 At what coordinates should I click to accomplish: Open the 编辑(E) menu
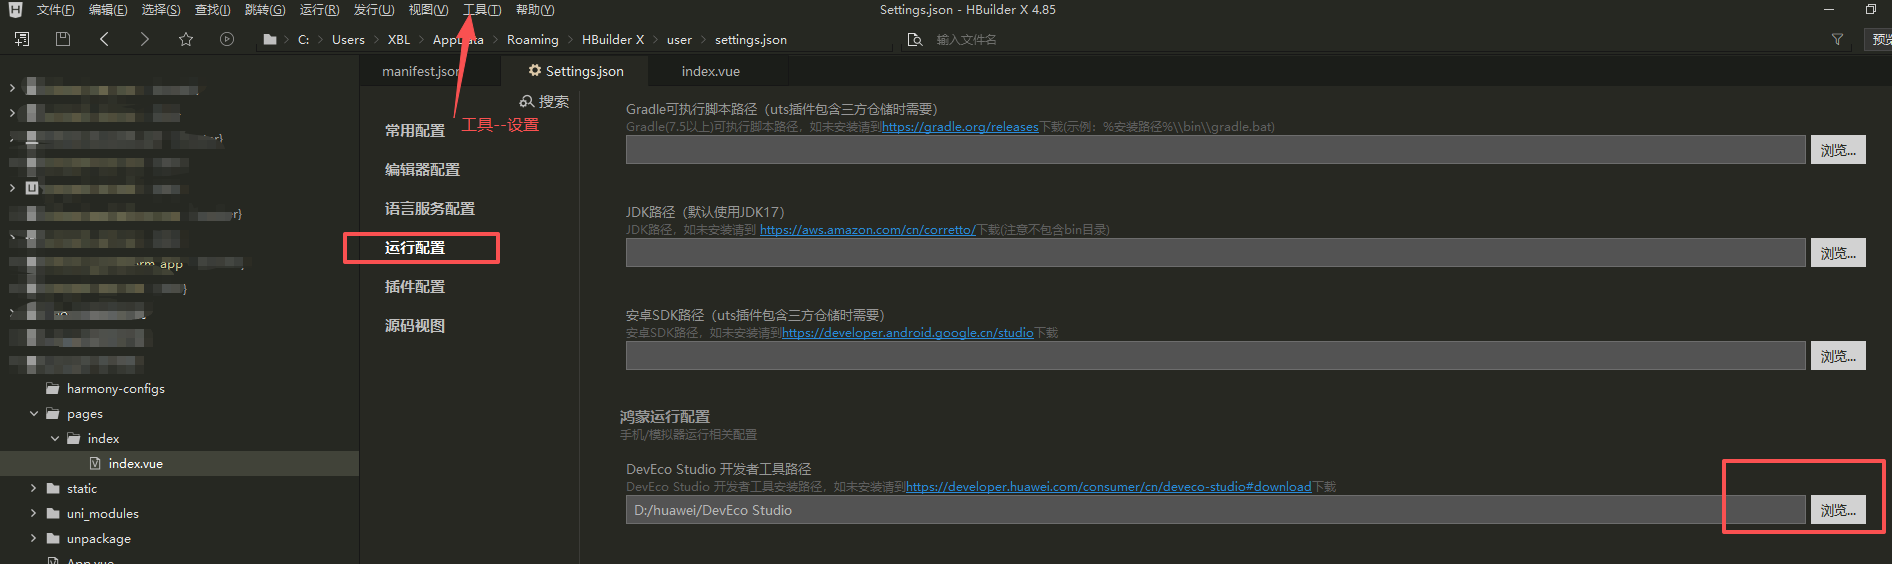coord(108,10)
